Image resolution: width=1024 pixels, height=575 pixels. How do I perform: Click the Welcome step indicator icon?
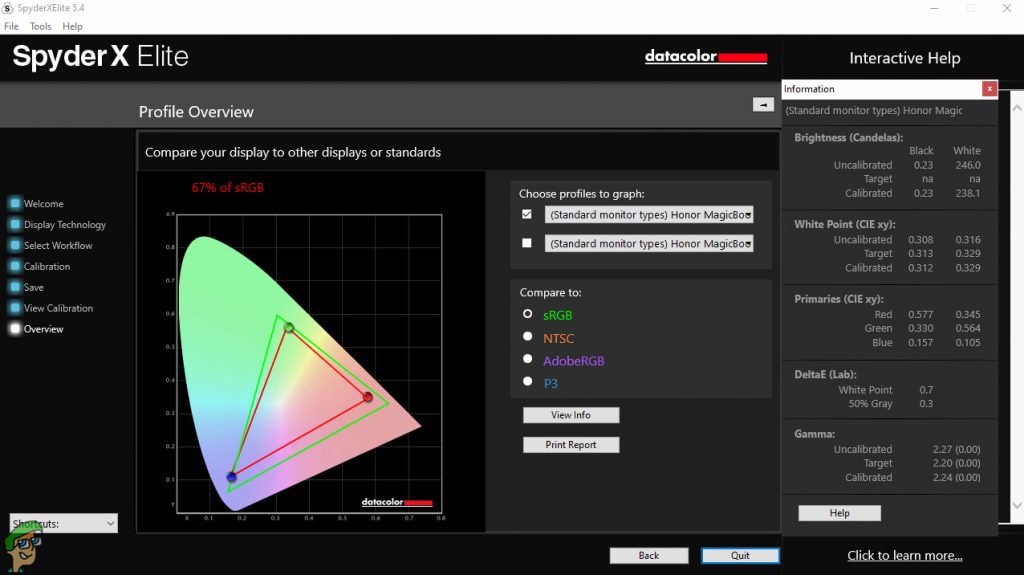point(15,203)
